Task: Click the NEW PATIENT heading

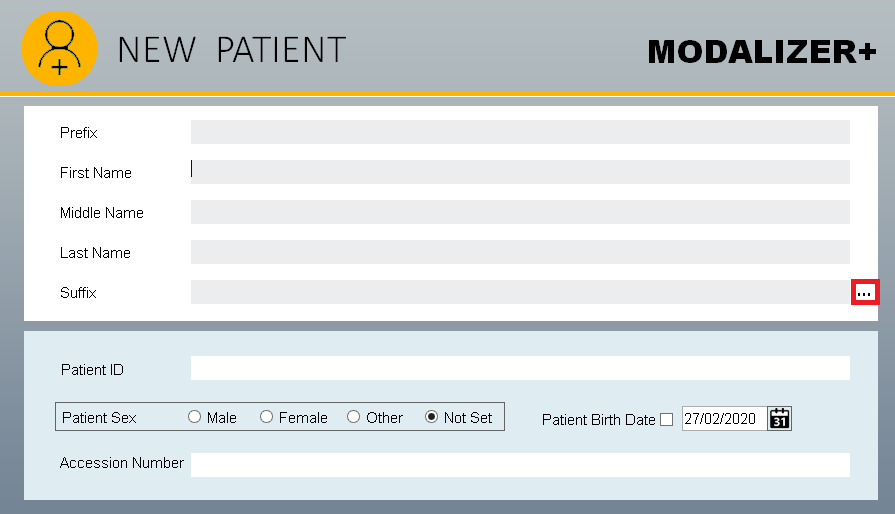Action: pyautogui.click(x=232, y=50)
